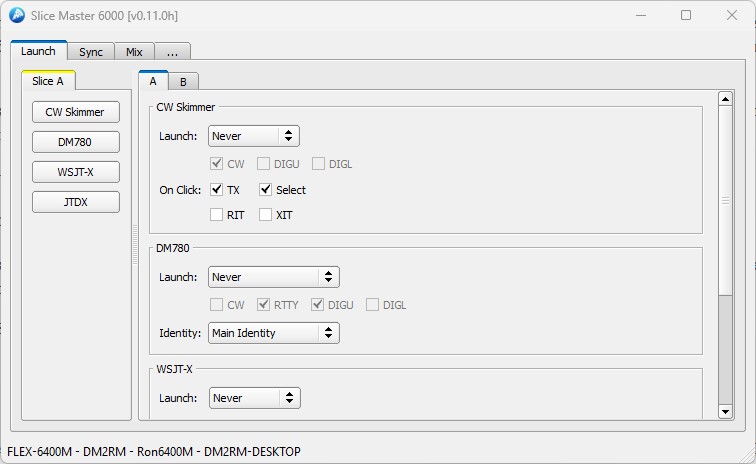This screenshot has width=756, height=464.
Task: Open the Mix tab
Action: pos(134,52)
